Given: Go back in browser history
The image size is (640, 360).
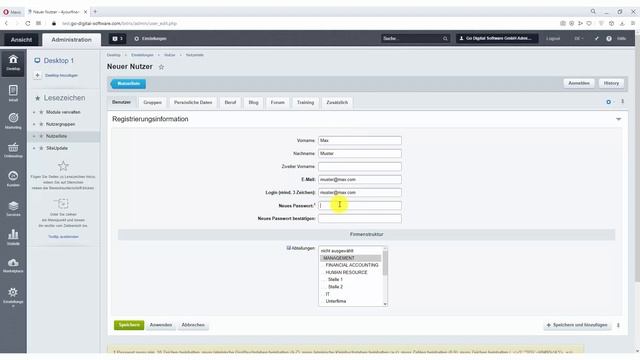Looking at the screenshot, I should 7,23.
